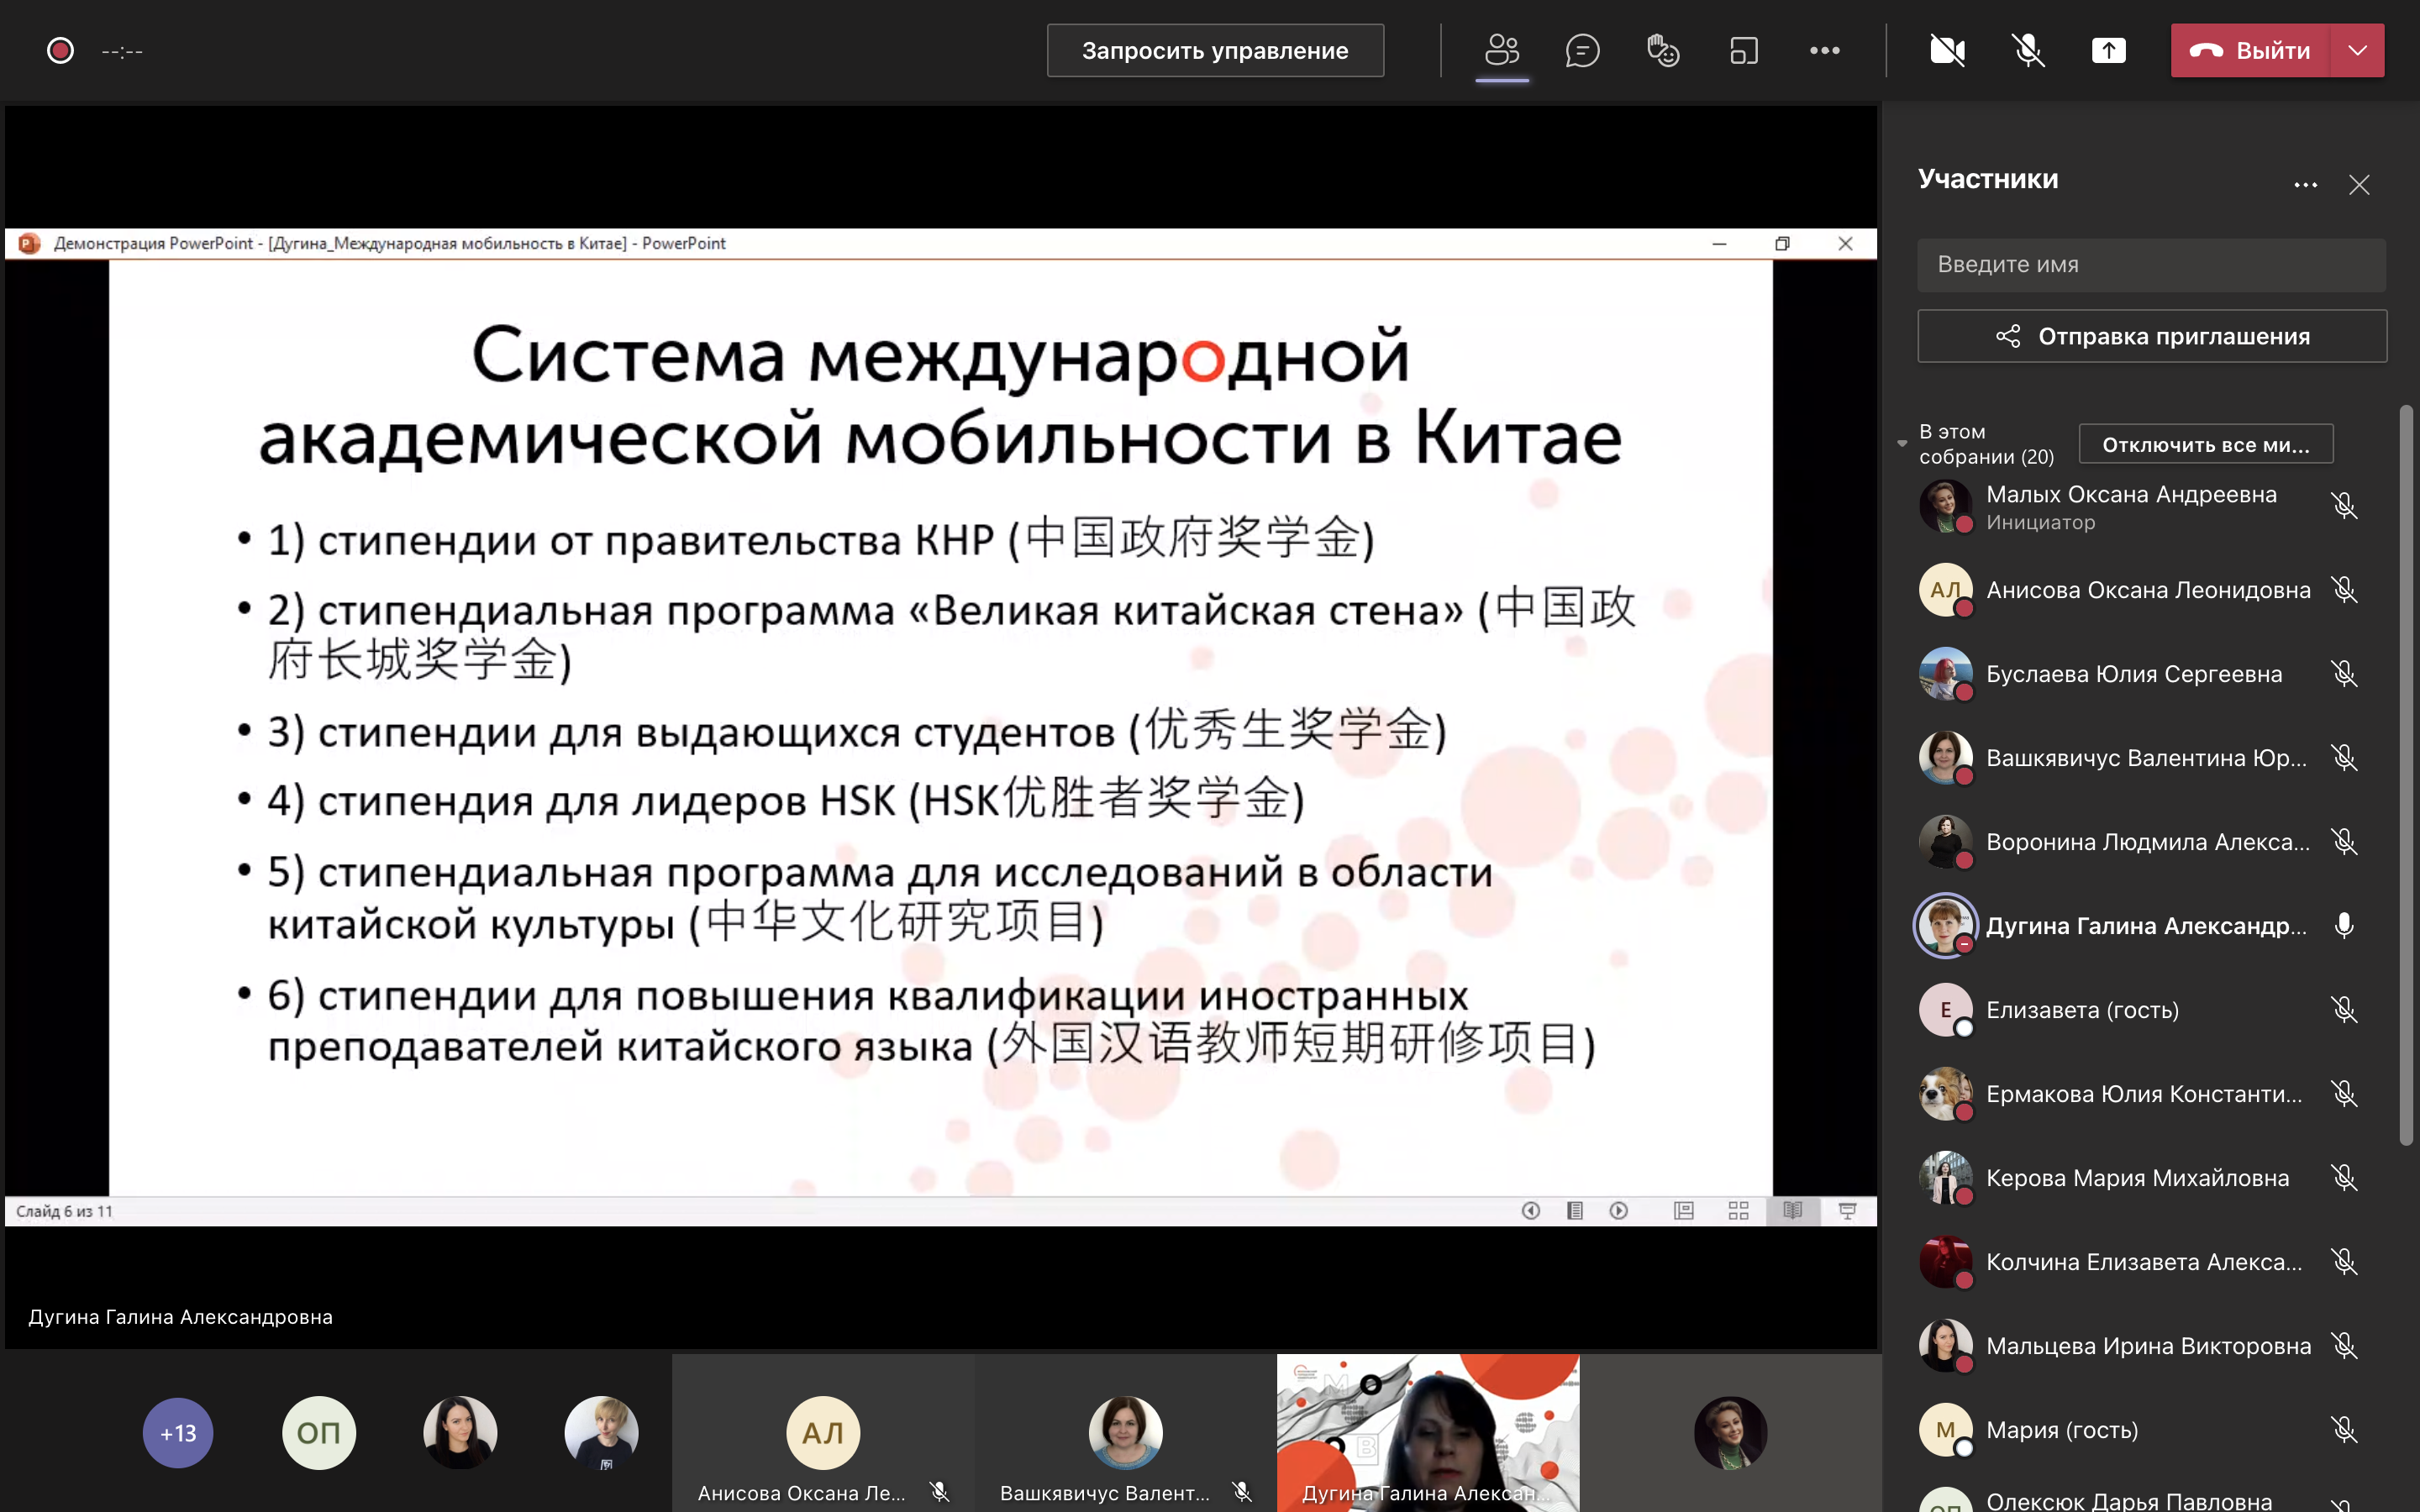Start slideshow from the status bar icon

click(x=1848, y=1210)
